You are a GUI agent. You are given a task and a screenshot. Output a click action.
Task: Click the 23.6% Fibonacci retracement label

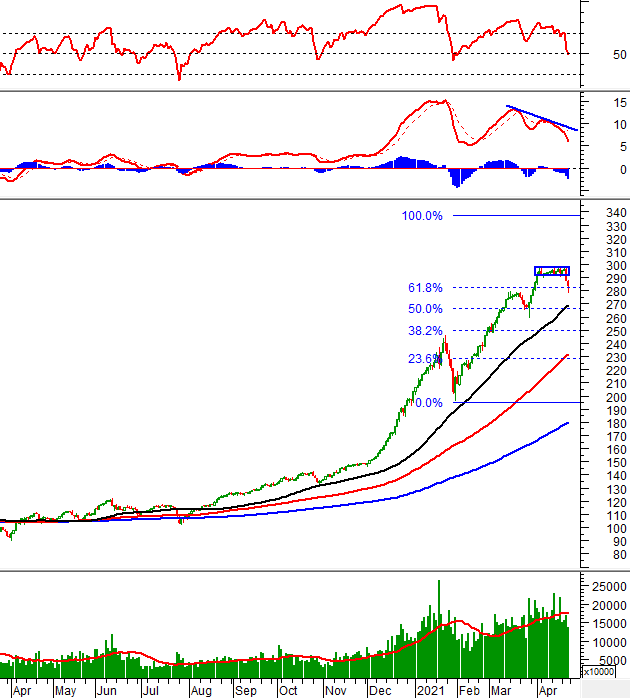pyautogui.click(x=425, y=359)
